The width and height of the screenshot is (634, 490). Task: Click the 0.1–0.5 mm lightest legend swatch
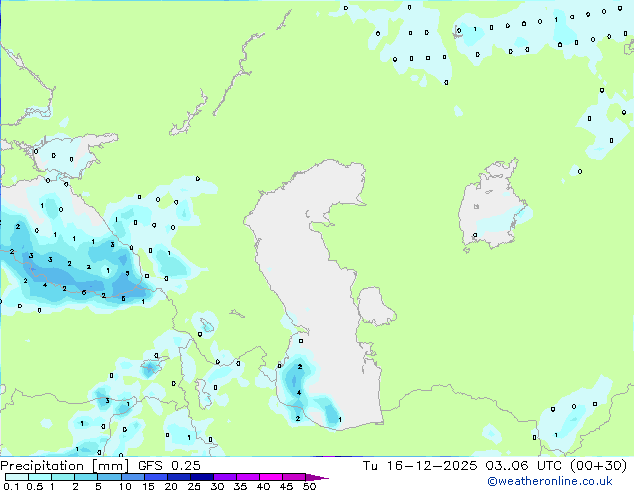pyautogui.click(x=17, y=477)
